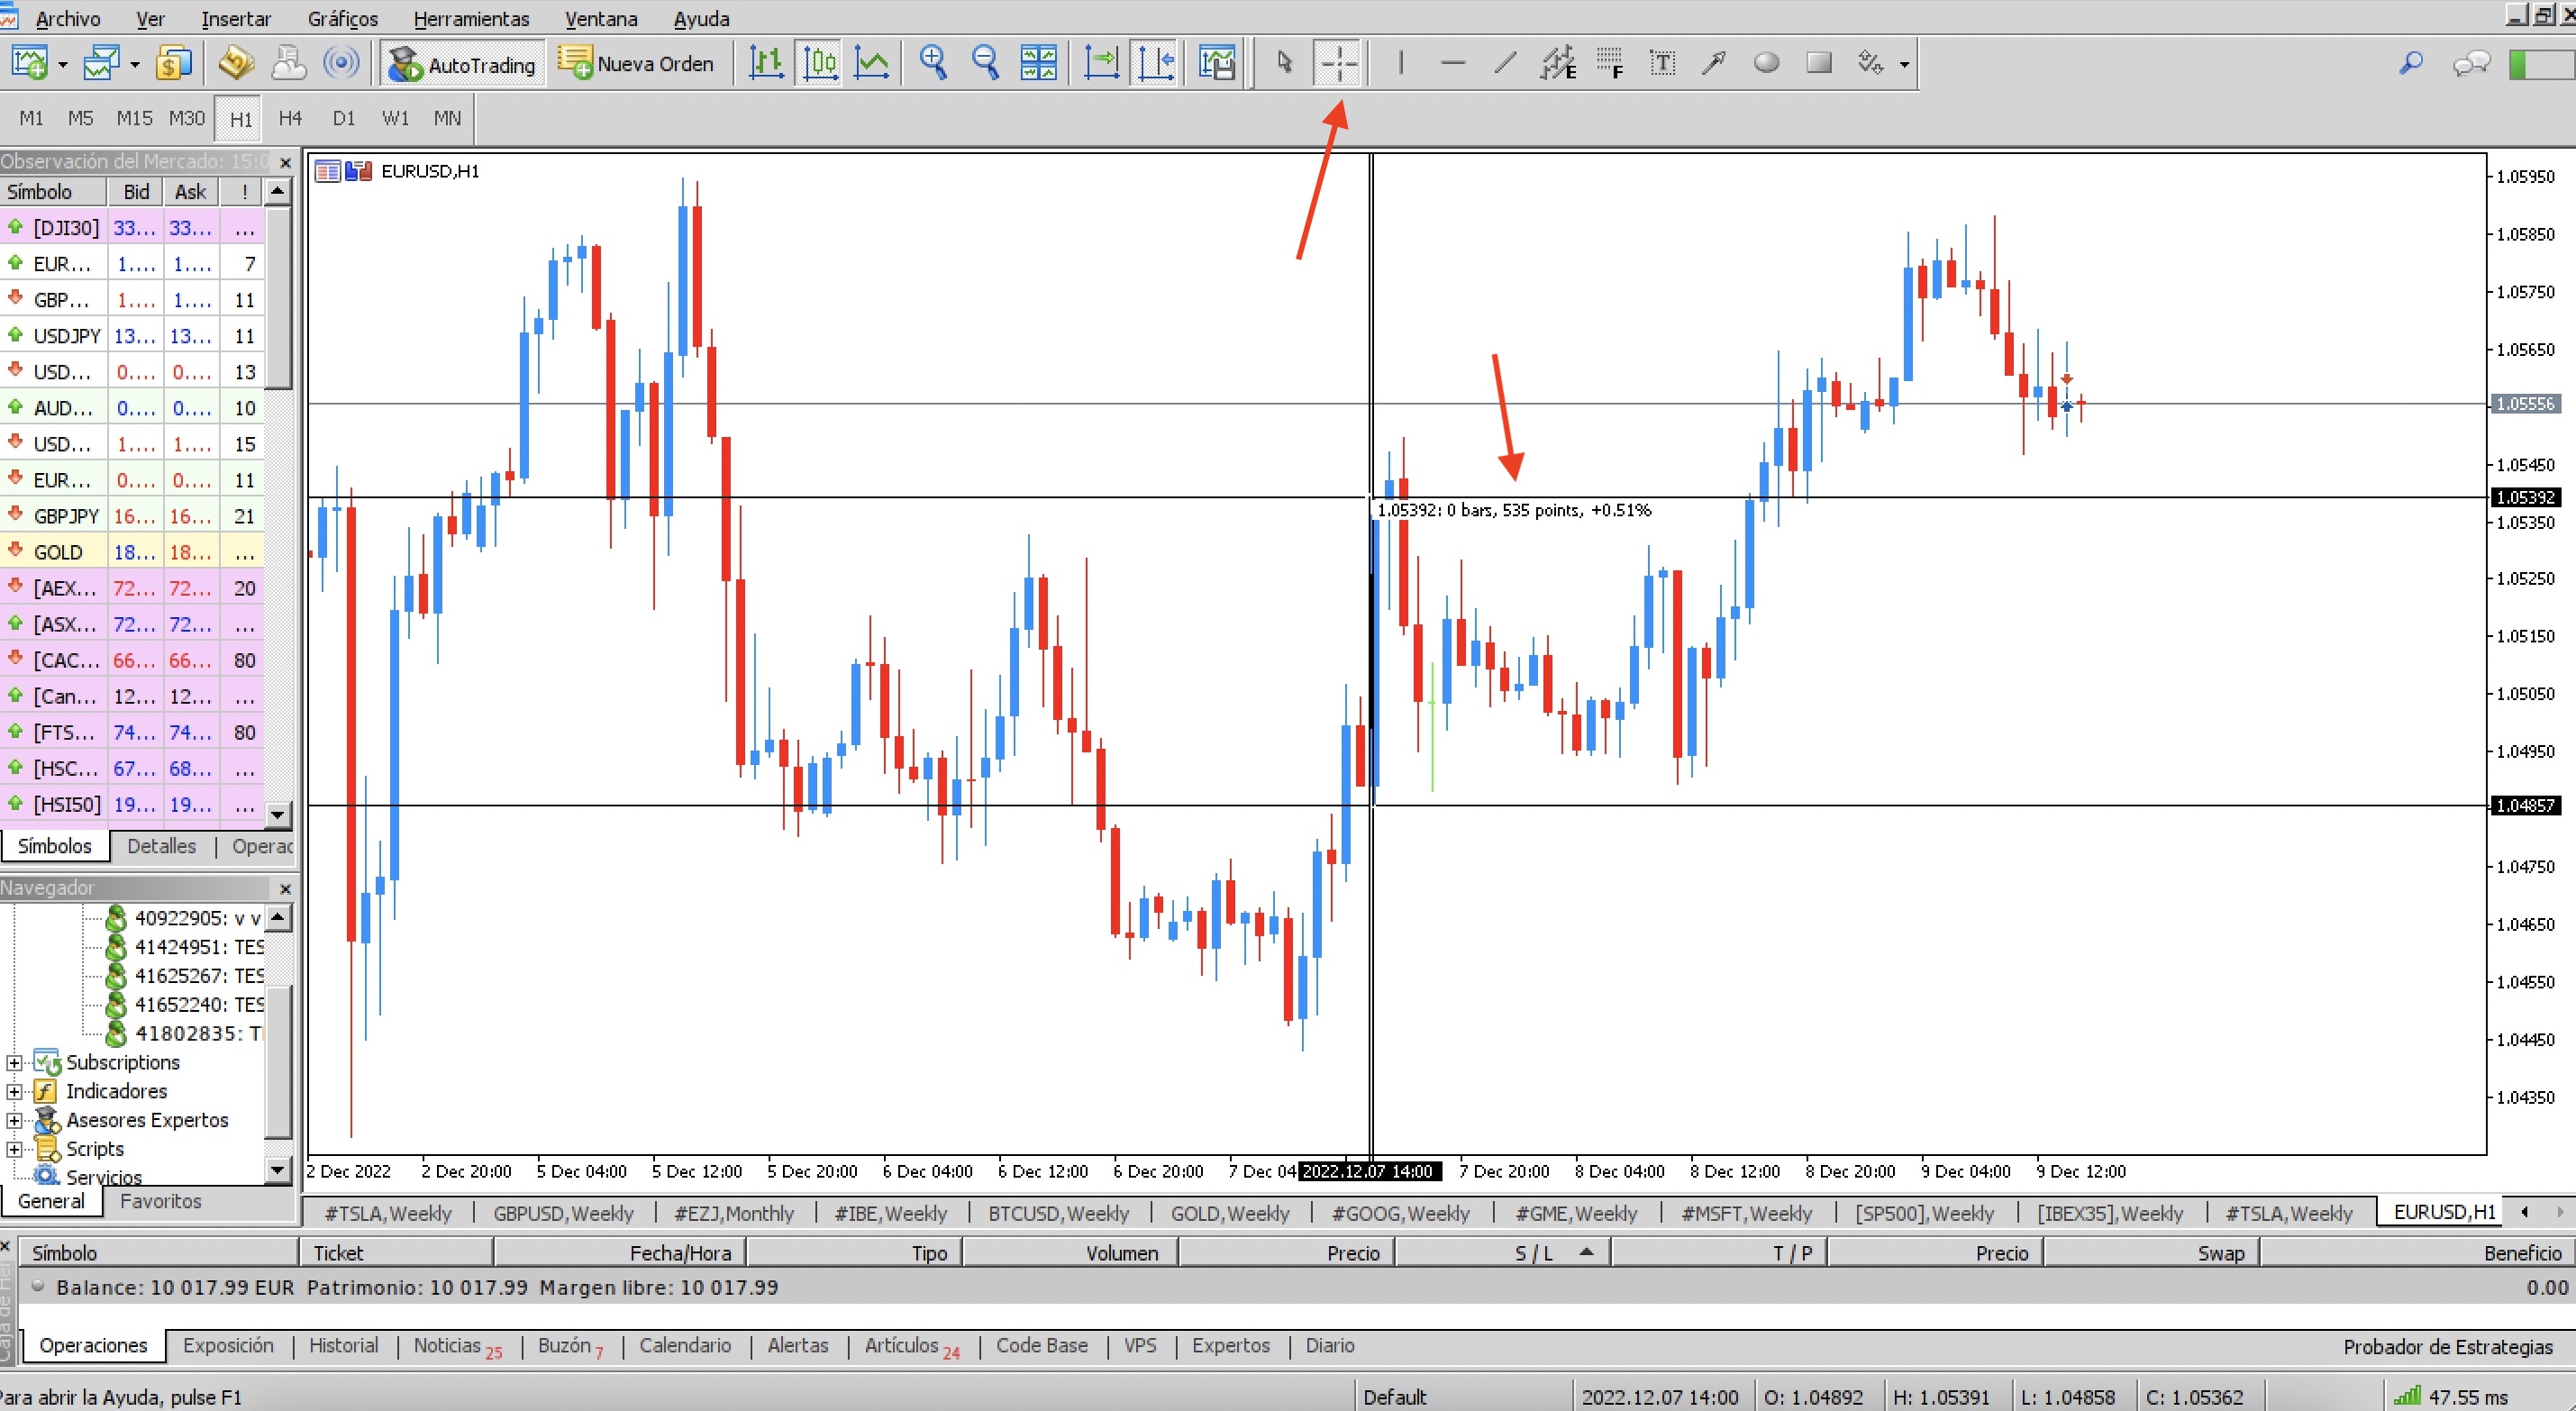
Task: Switch to Favoritos tab in Navigator
Action: click(161, 1201)
